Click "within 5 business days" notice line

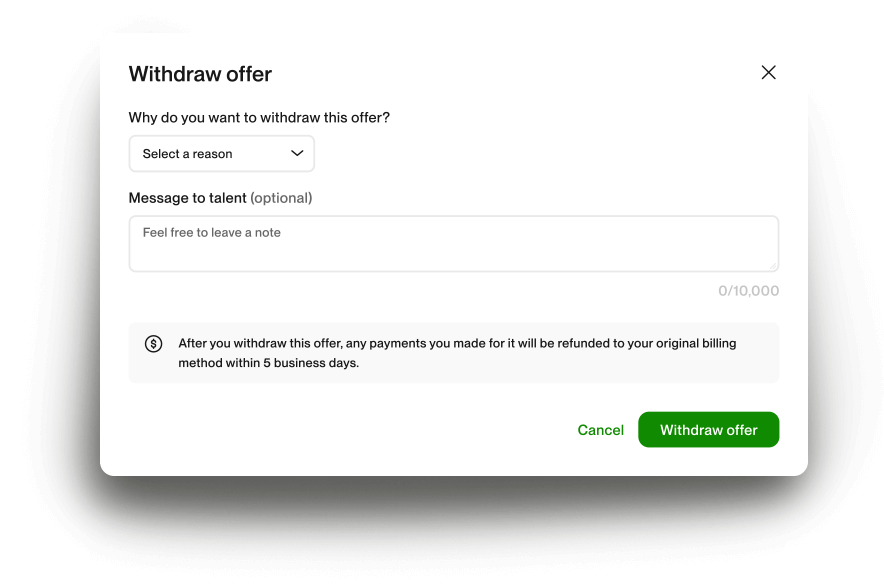[268, 363]
